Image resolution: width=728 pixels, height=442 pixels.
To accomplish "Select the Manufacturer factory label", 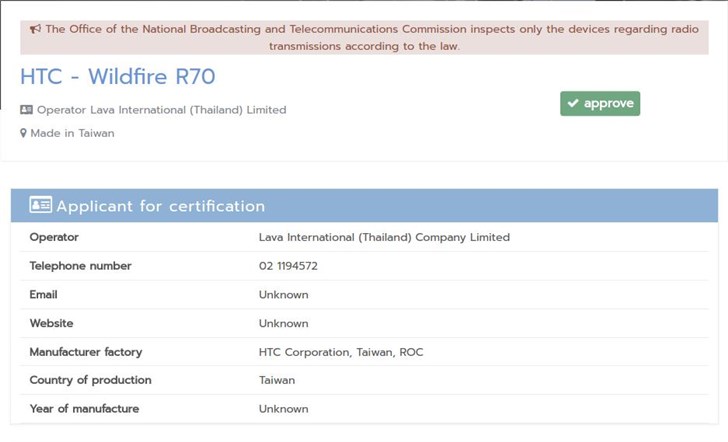I will (86, 352).
